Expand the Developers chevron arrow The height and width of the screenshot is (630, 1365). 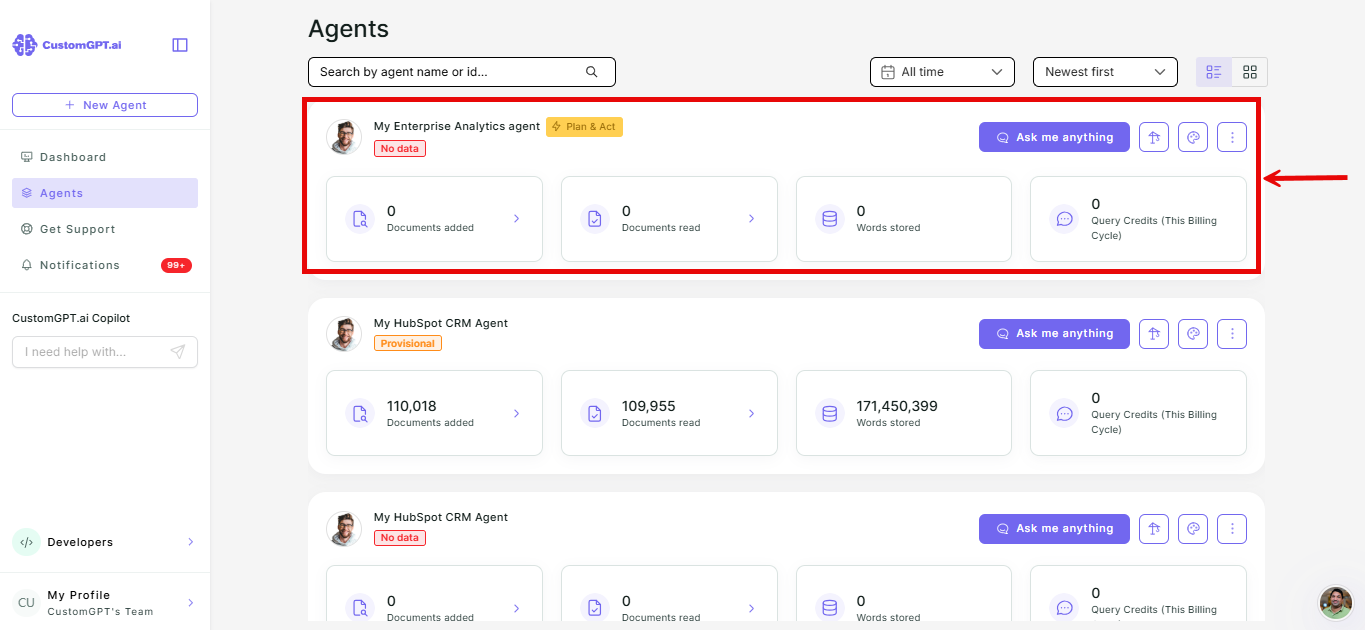[x=190, y=542]
